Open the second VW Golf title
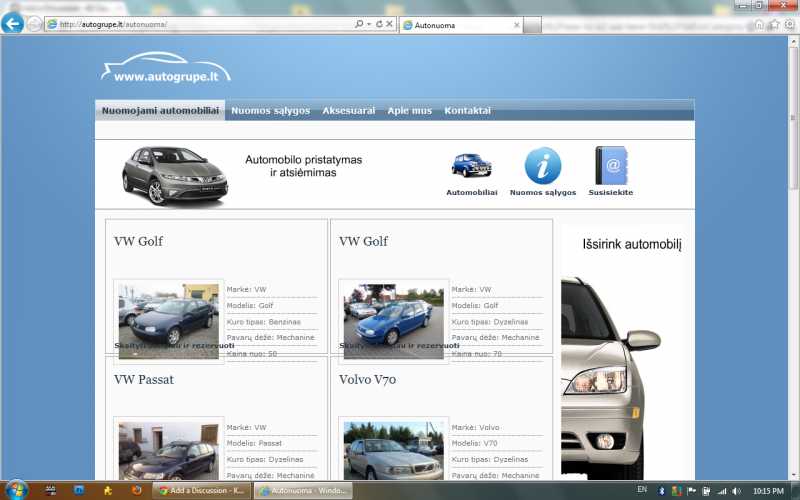Viewport: 800px width, 500px height. [363, 241]
